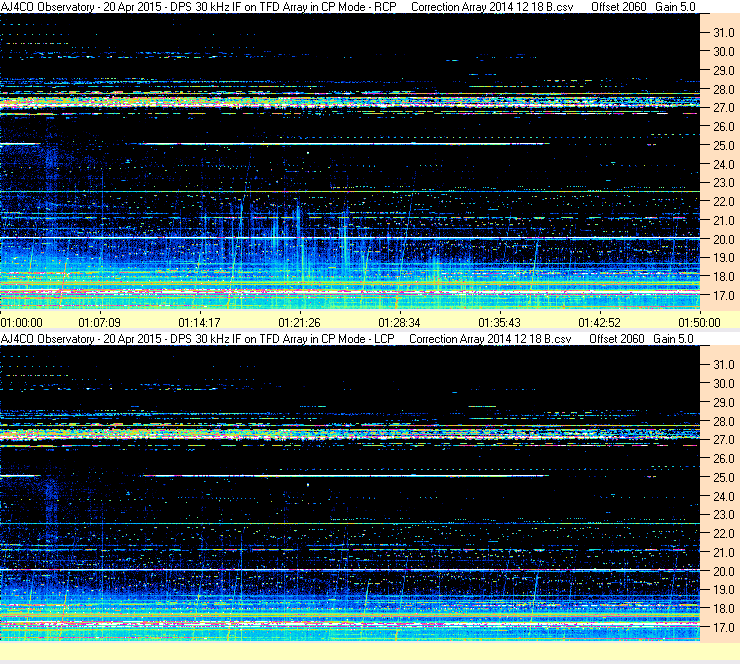Click the 01:35:43 time axis label
Viewport: 740px width, 664px height.
point(499,323)
